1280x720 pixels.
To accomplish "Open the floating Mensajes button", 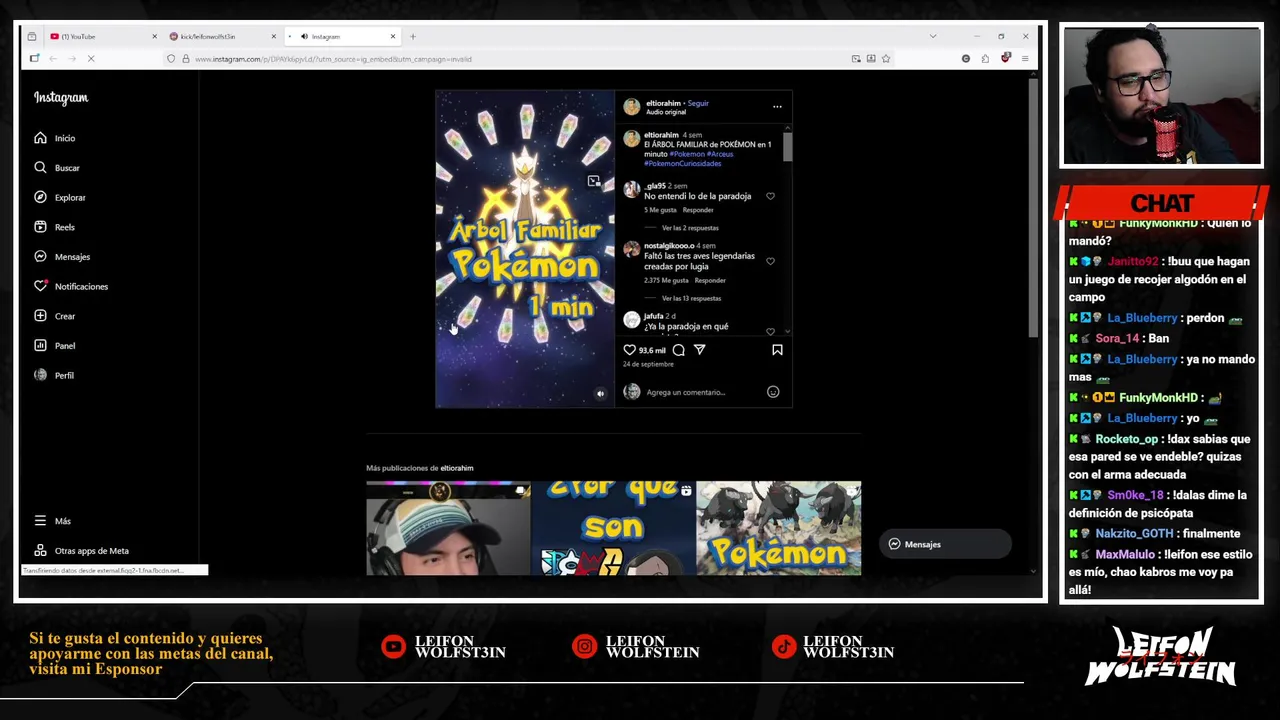I will click(x=945, y=544).
